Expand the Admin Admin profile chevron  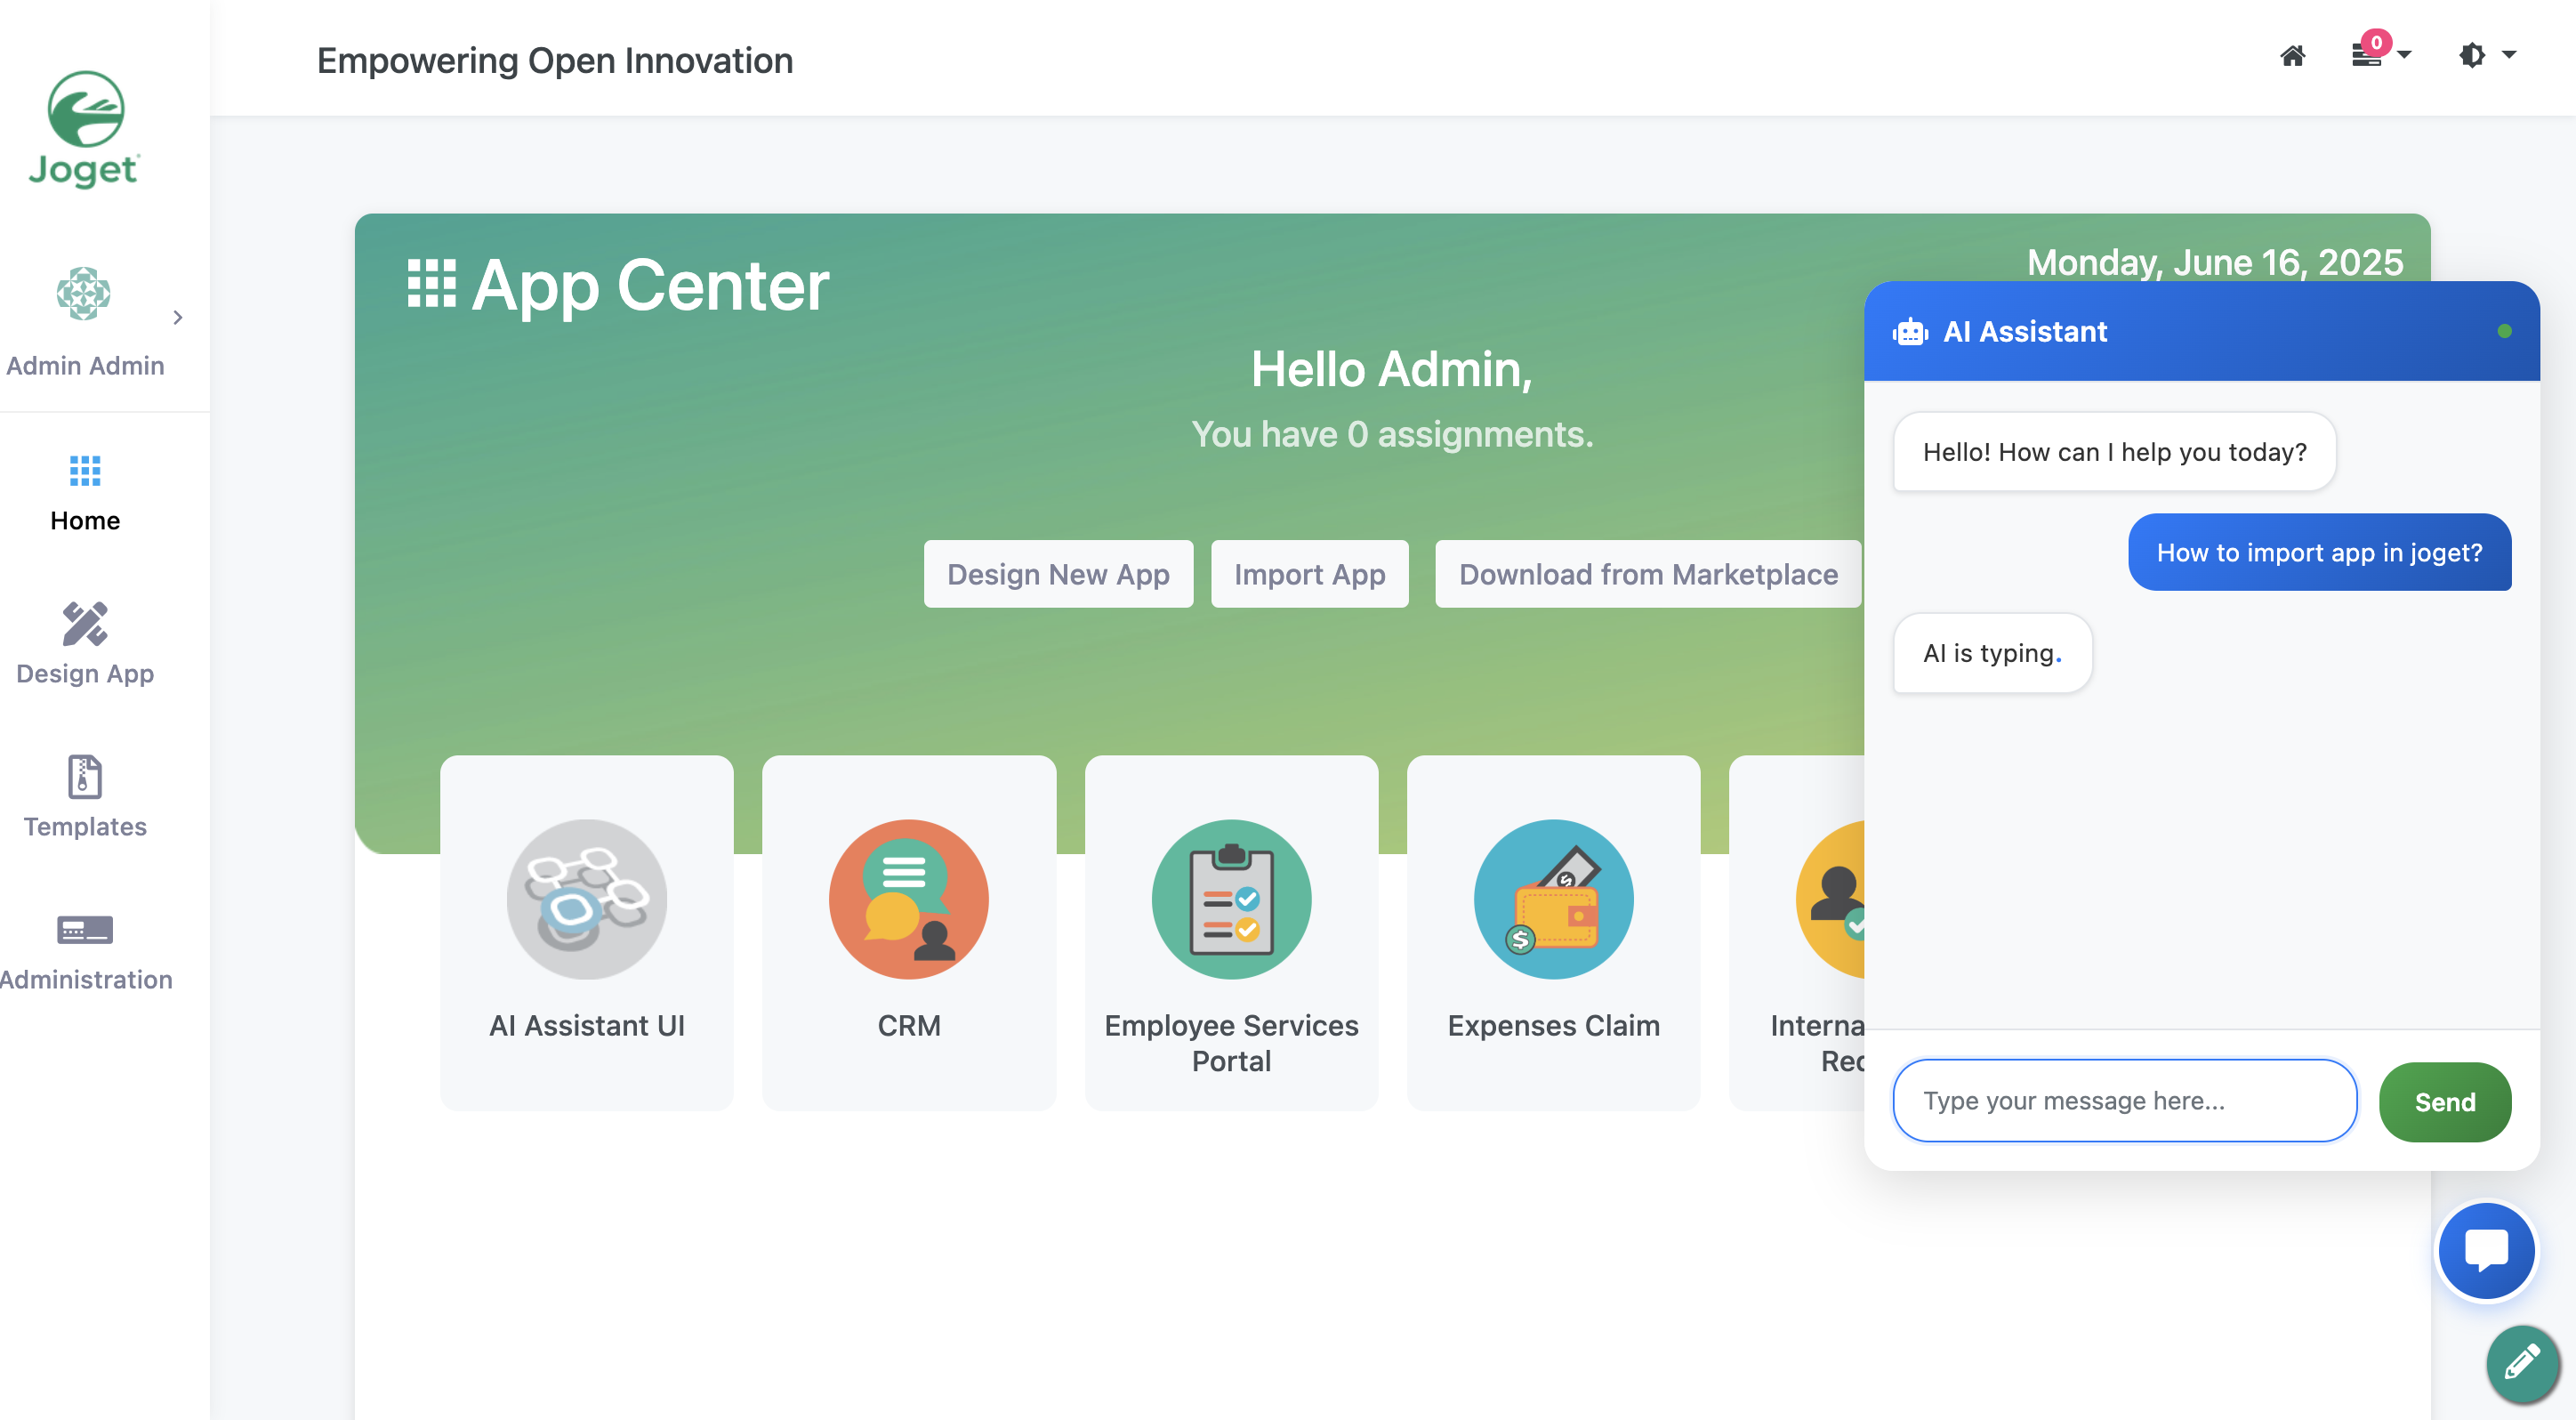click(178, 317)
